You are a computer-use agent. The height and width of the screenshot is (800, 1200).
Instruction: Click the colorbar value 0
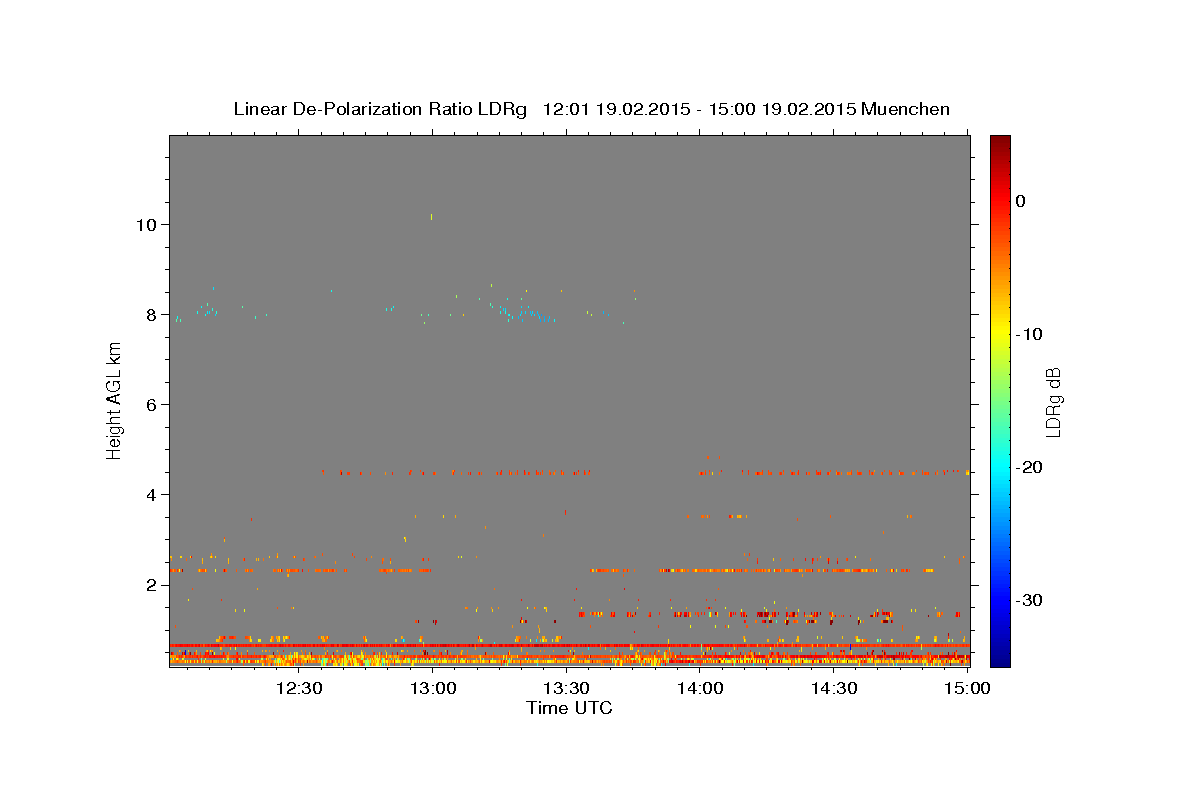coord(1020,201)
